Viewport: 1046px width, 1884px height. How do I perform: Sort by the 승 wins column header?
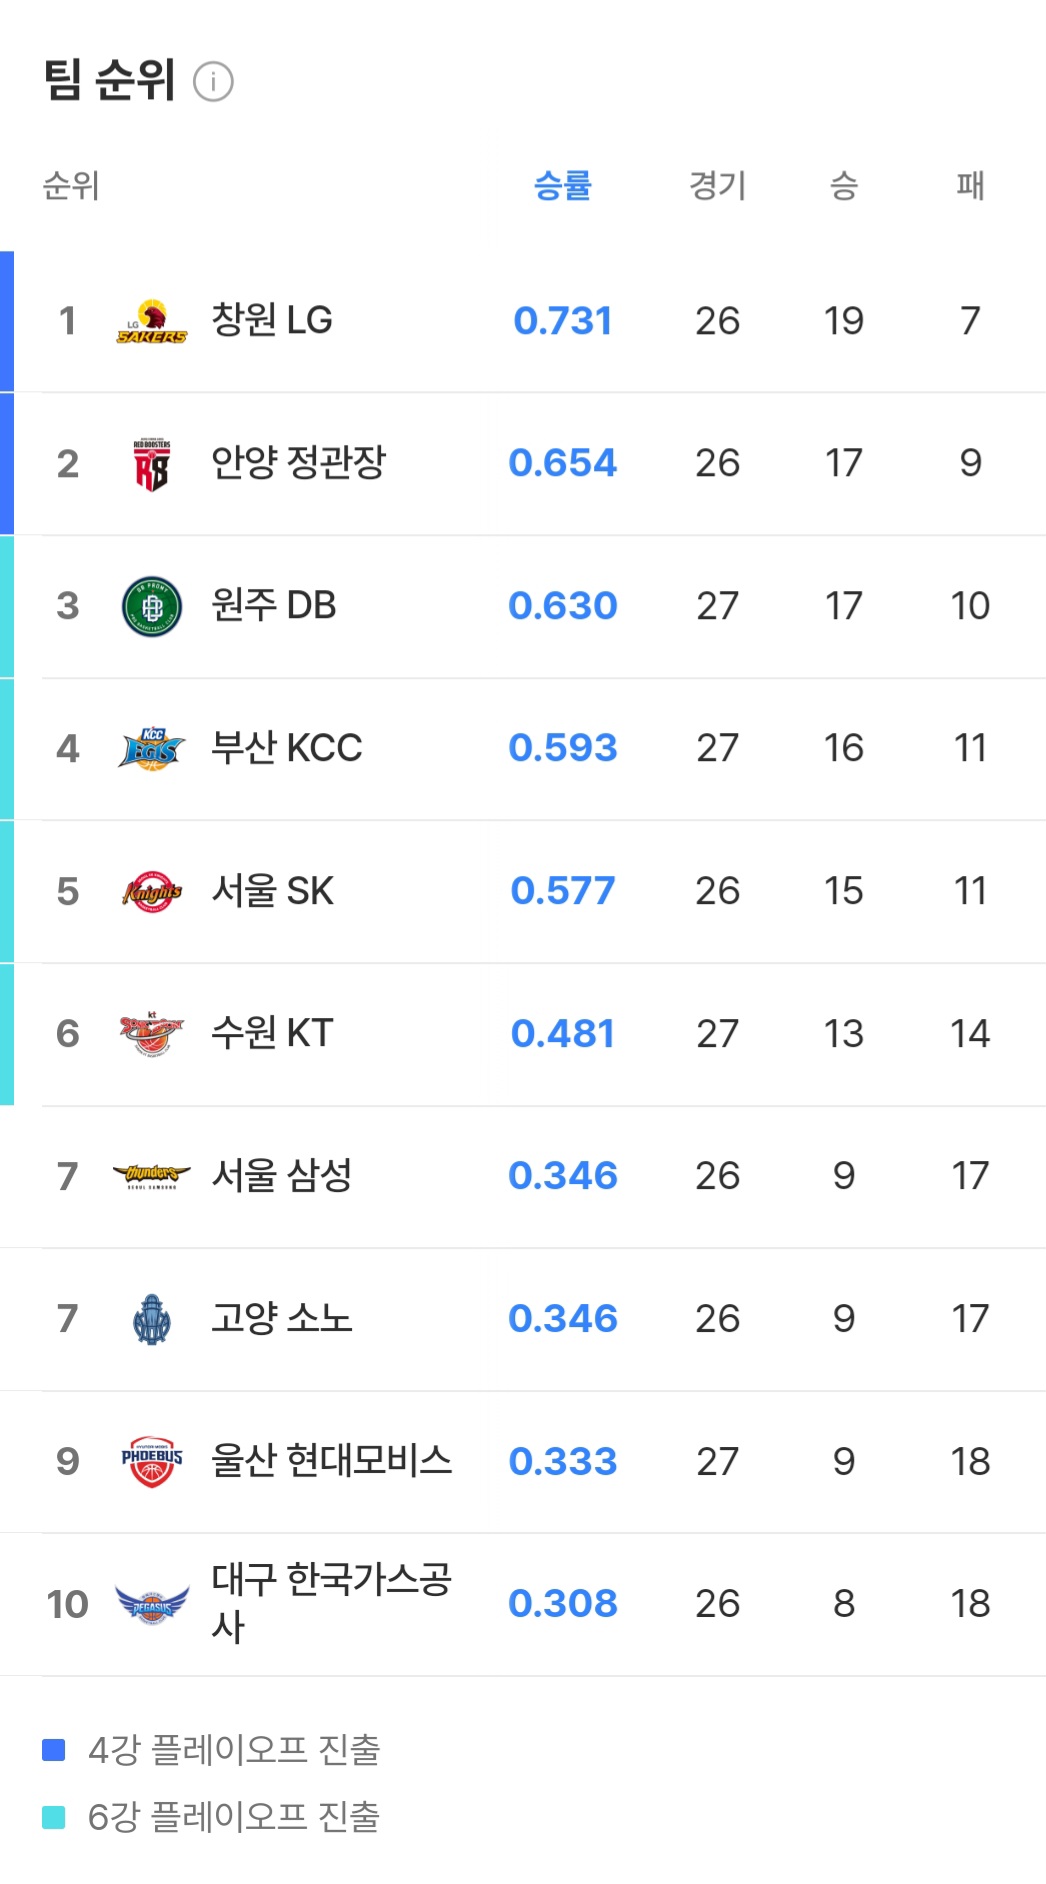pyautogui.click(x=844, y=185)
